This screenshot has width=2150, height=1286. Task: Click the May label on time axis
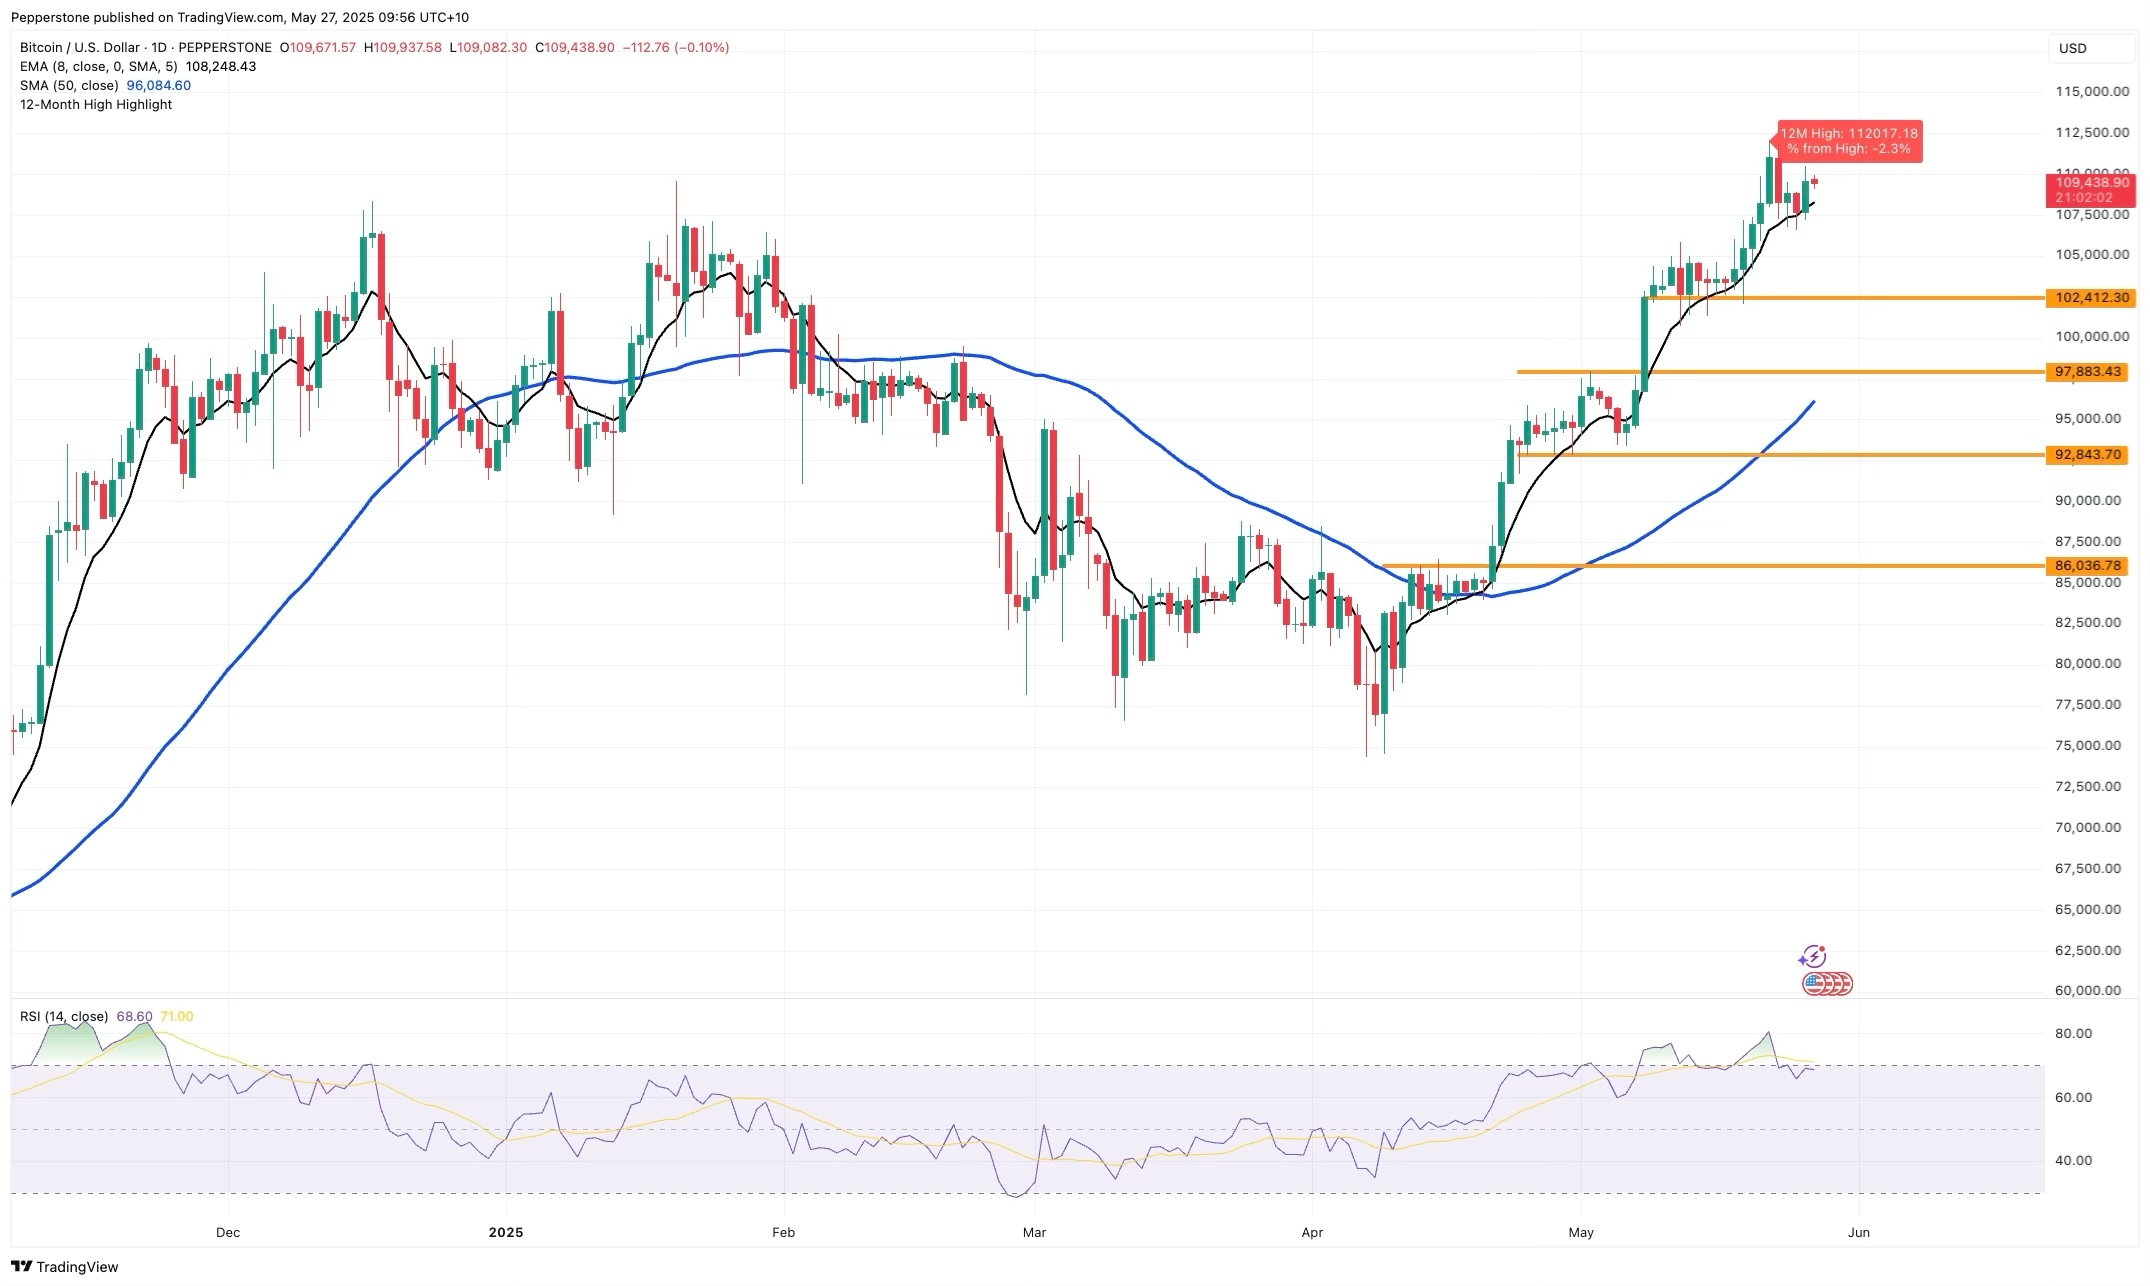coord(1581,1232)
